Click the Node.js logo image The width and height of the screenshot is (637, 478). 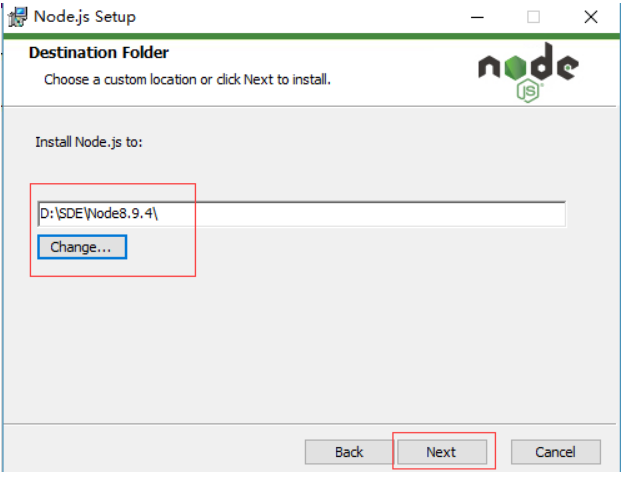528,72
